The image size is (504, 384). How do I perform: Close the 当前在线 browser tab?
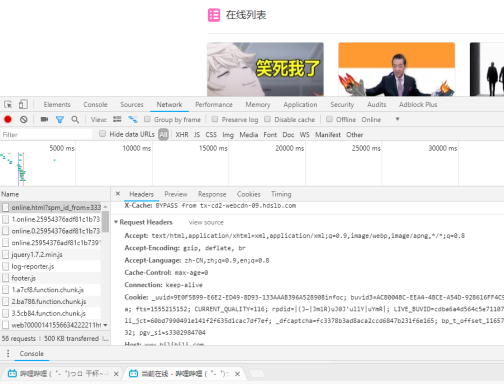pos(237,374)
